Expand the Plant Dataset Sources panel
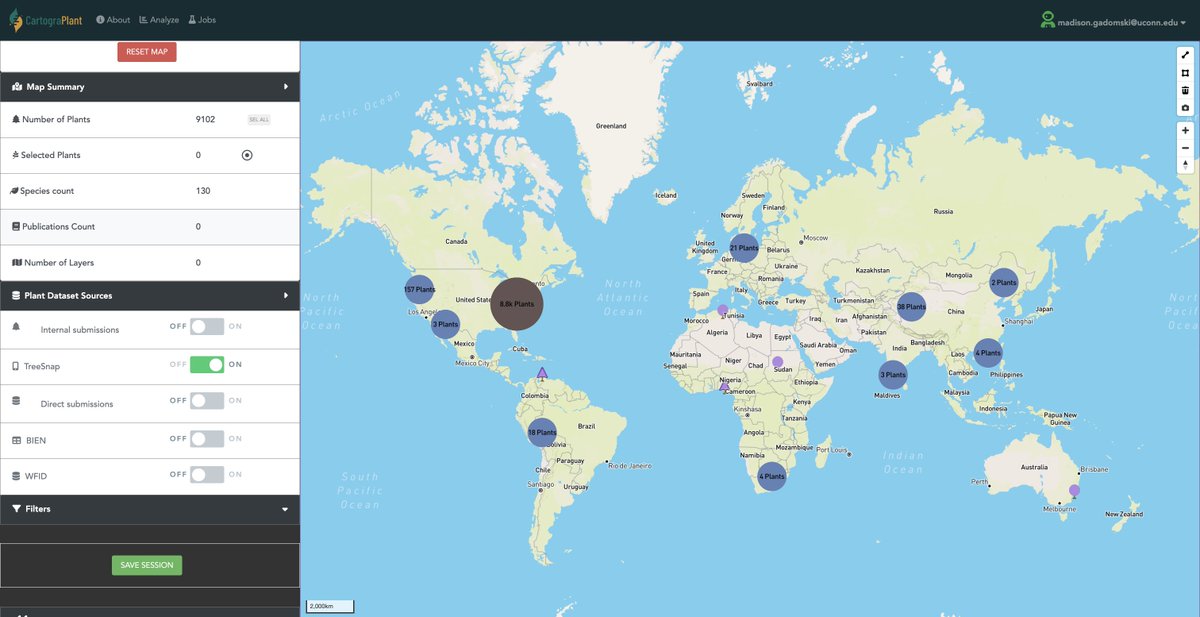1200x617 pixels. [286, 295]
